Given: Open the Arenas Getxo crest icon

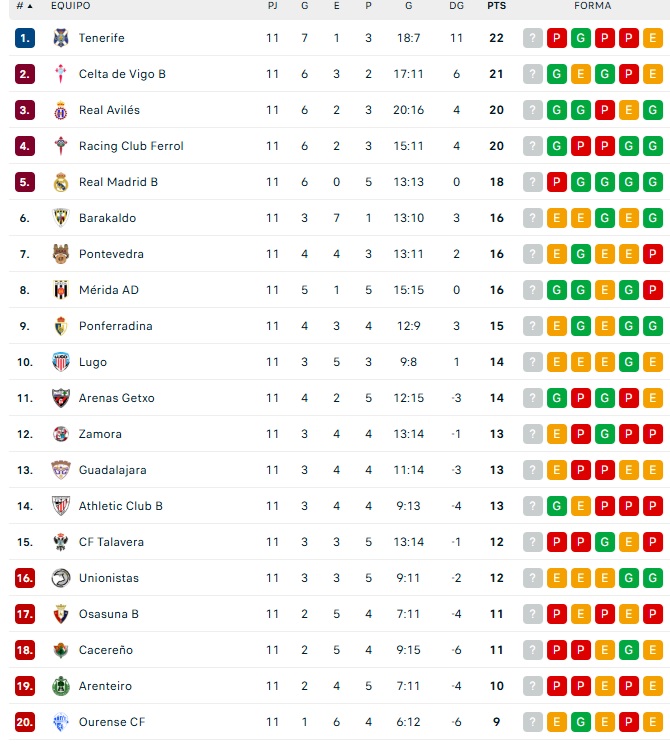Looking at the screenshot, I should [x=61, y=398].
